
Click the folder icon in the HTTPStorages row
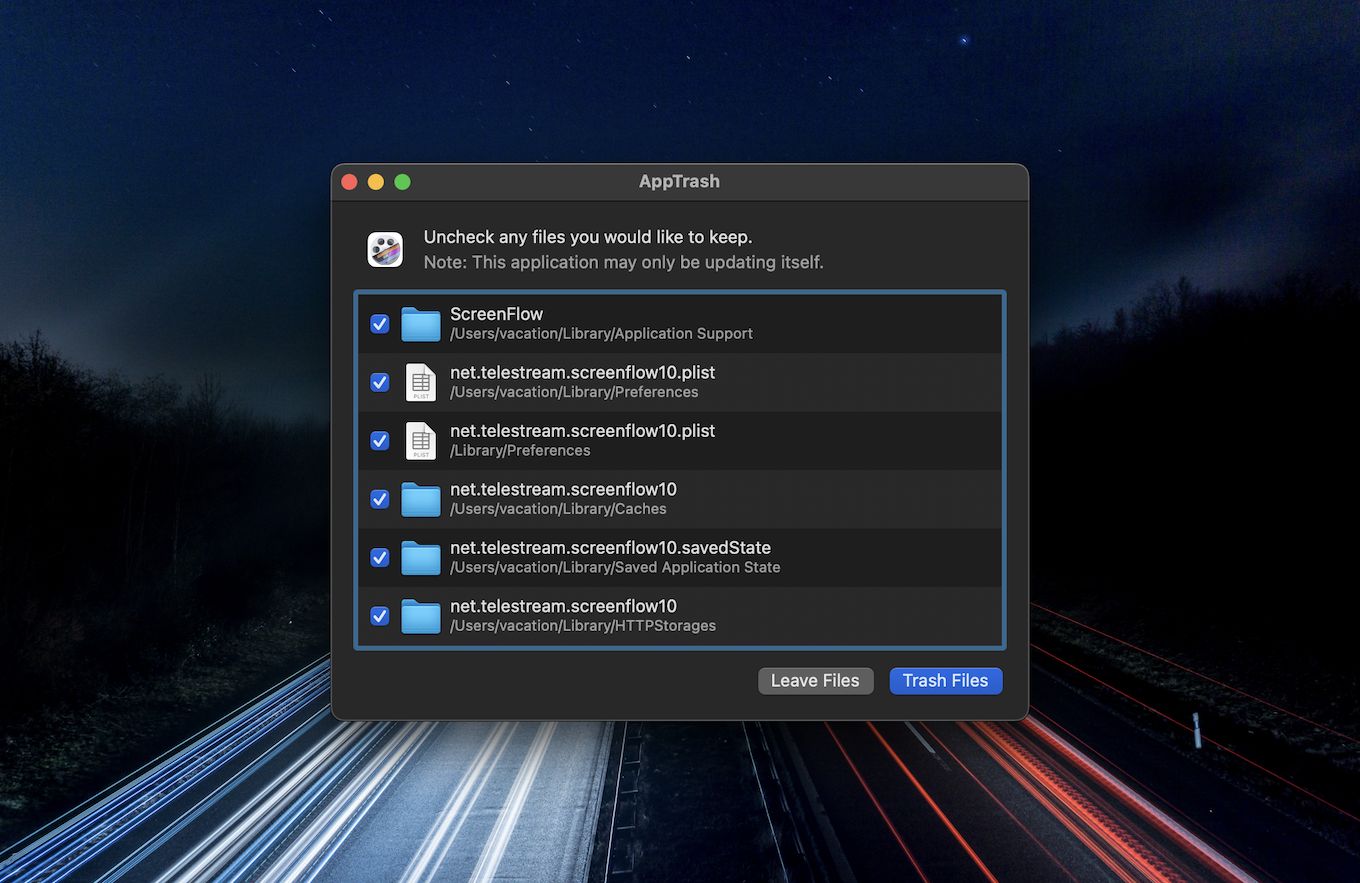tap(421, 616)
